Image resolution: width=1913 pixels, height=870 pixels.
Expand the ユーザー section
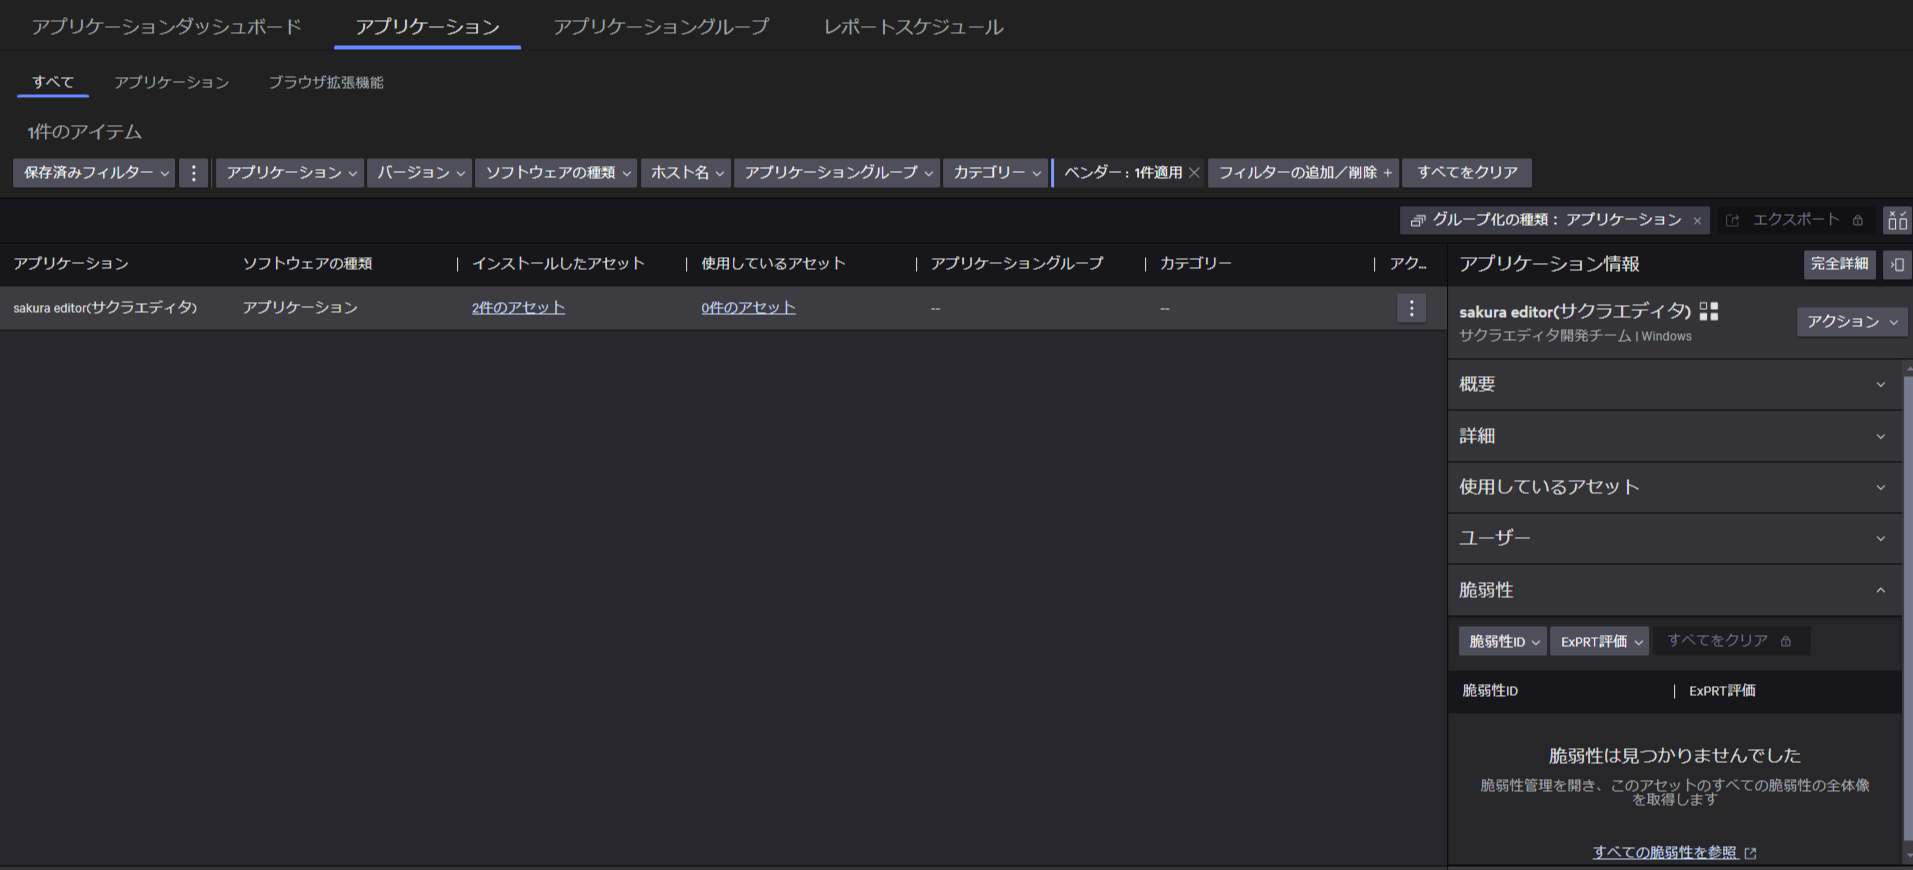[1675, 538]
